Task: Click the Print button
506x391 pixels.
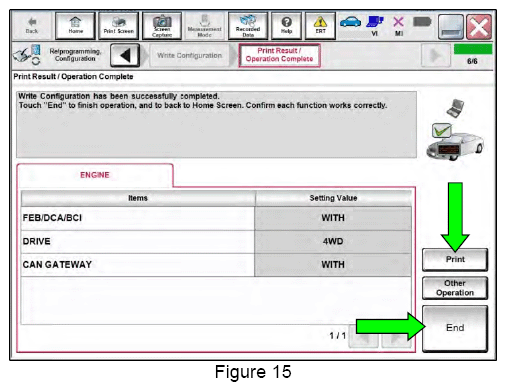Action: (455, 259)
